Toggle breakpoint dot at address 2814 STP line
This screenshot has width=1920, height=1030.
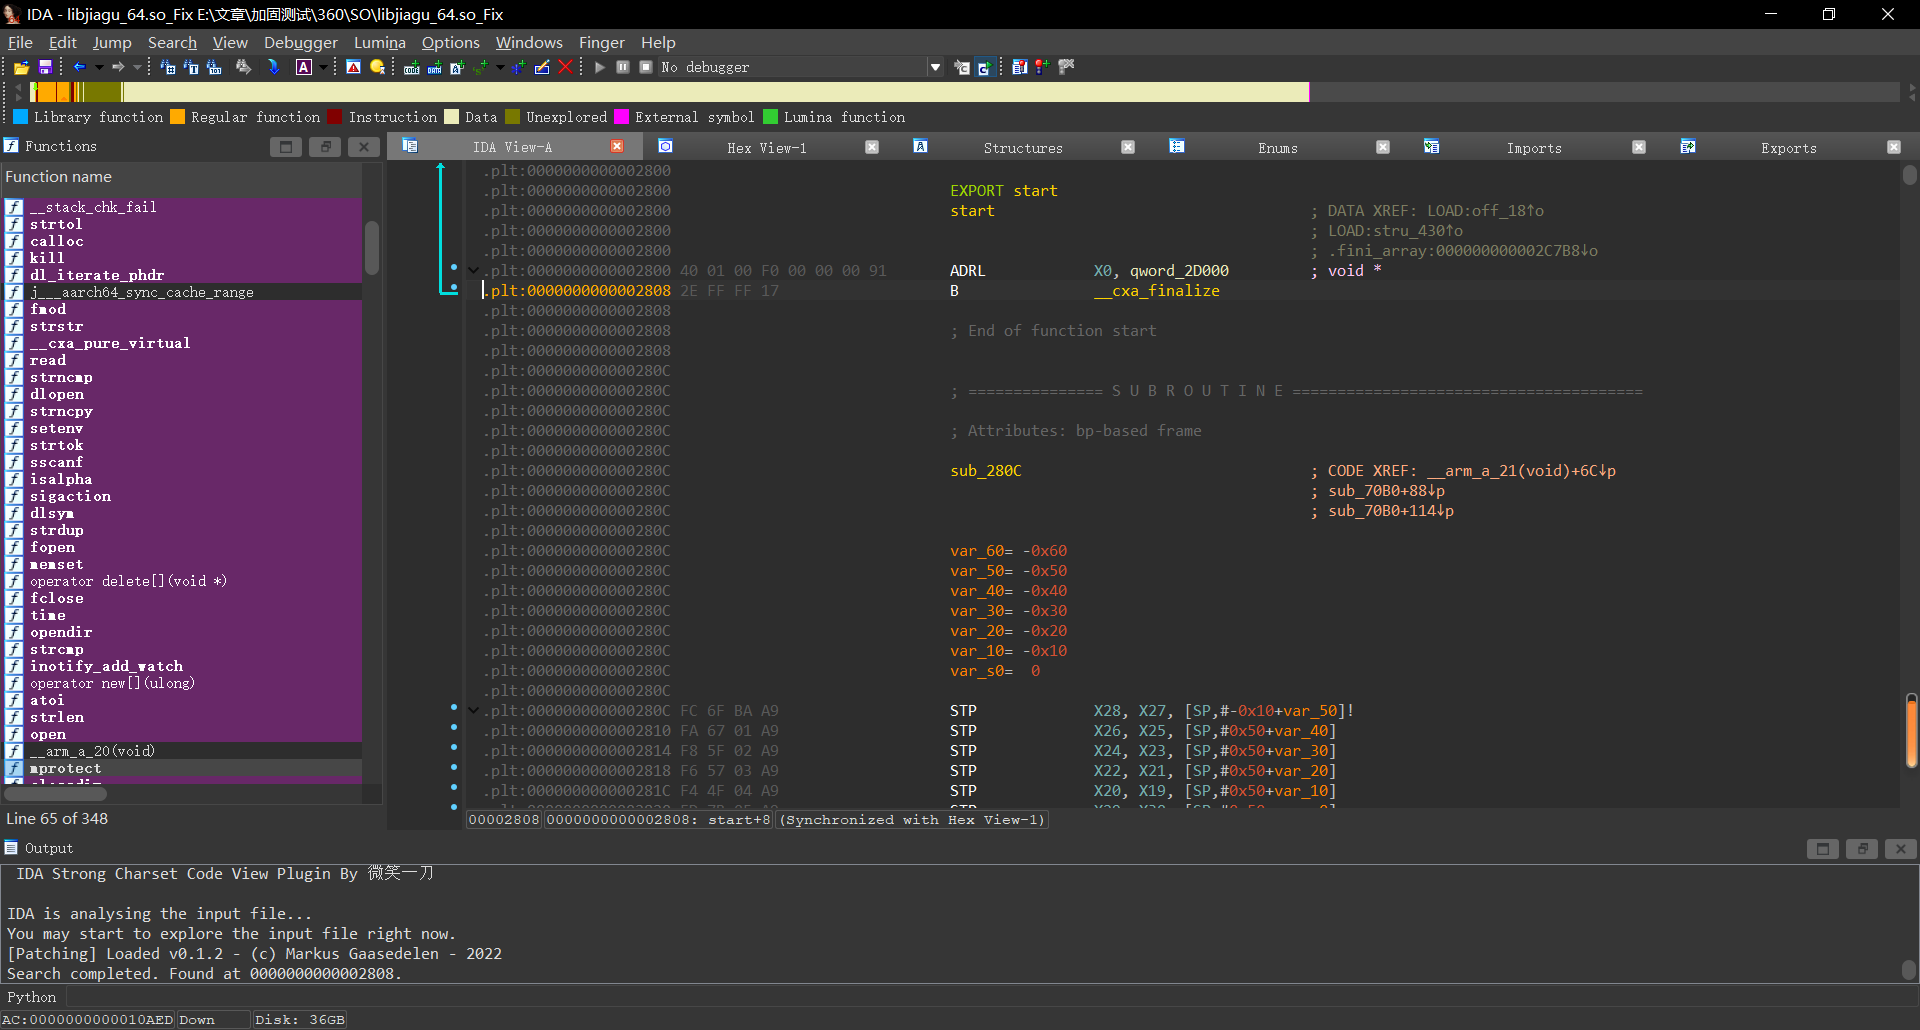click(454, 748)
